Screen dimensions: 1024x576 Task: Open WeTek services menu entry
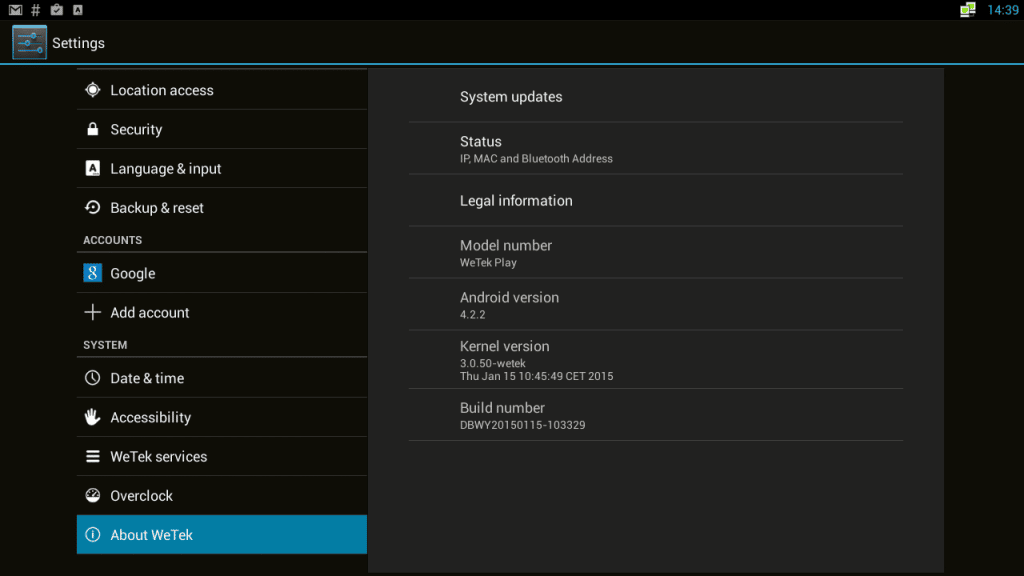point(222,456)
